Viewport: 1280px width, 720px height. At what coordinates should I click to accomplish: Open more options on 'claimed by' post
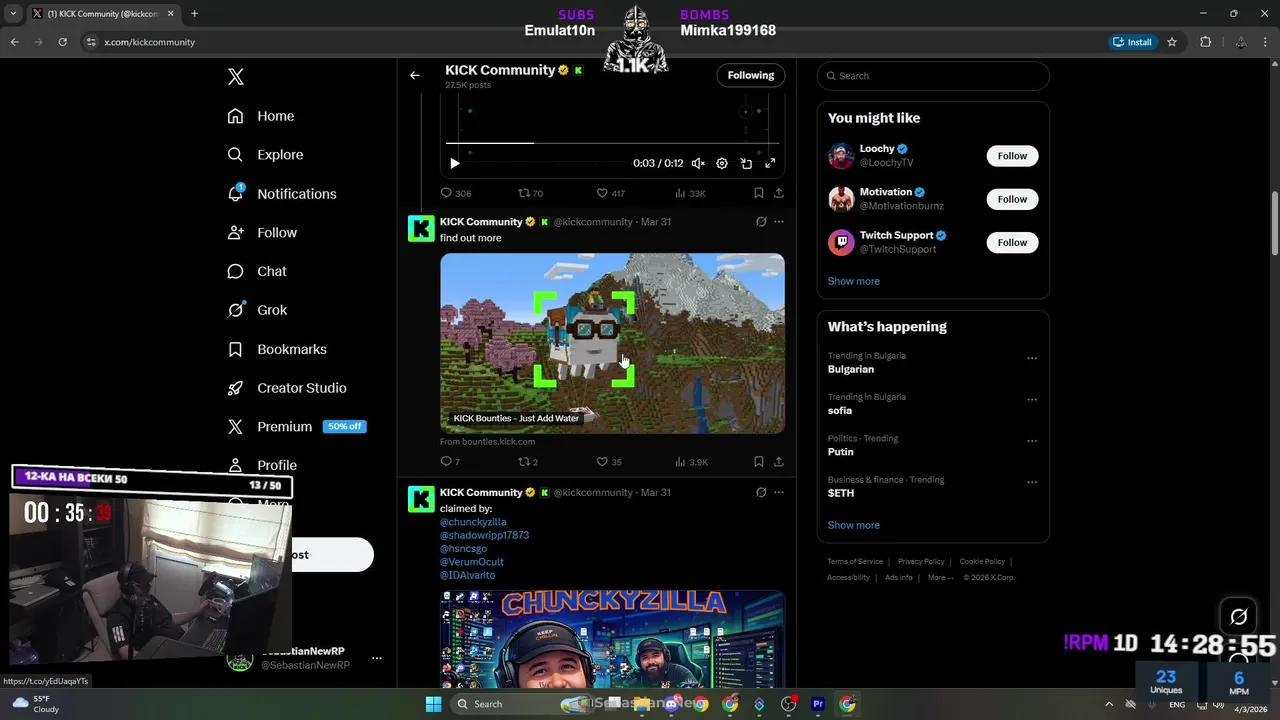[x=779, y=493]
